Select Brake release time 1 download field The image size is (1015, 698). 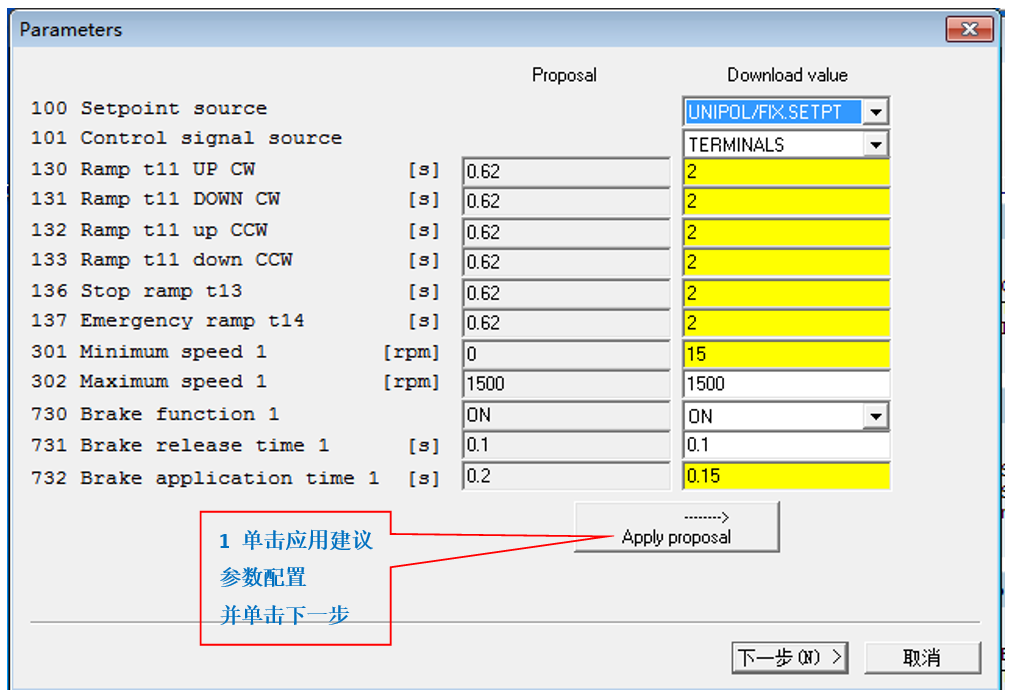click(x=786, y=446)
